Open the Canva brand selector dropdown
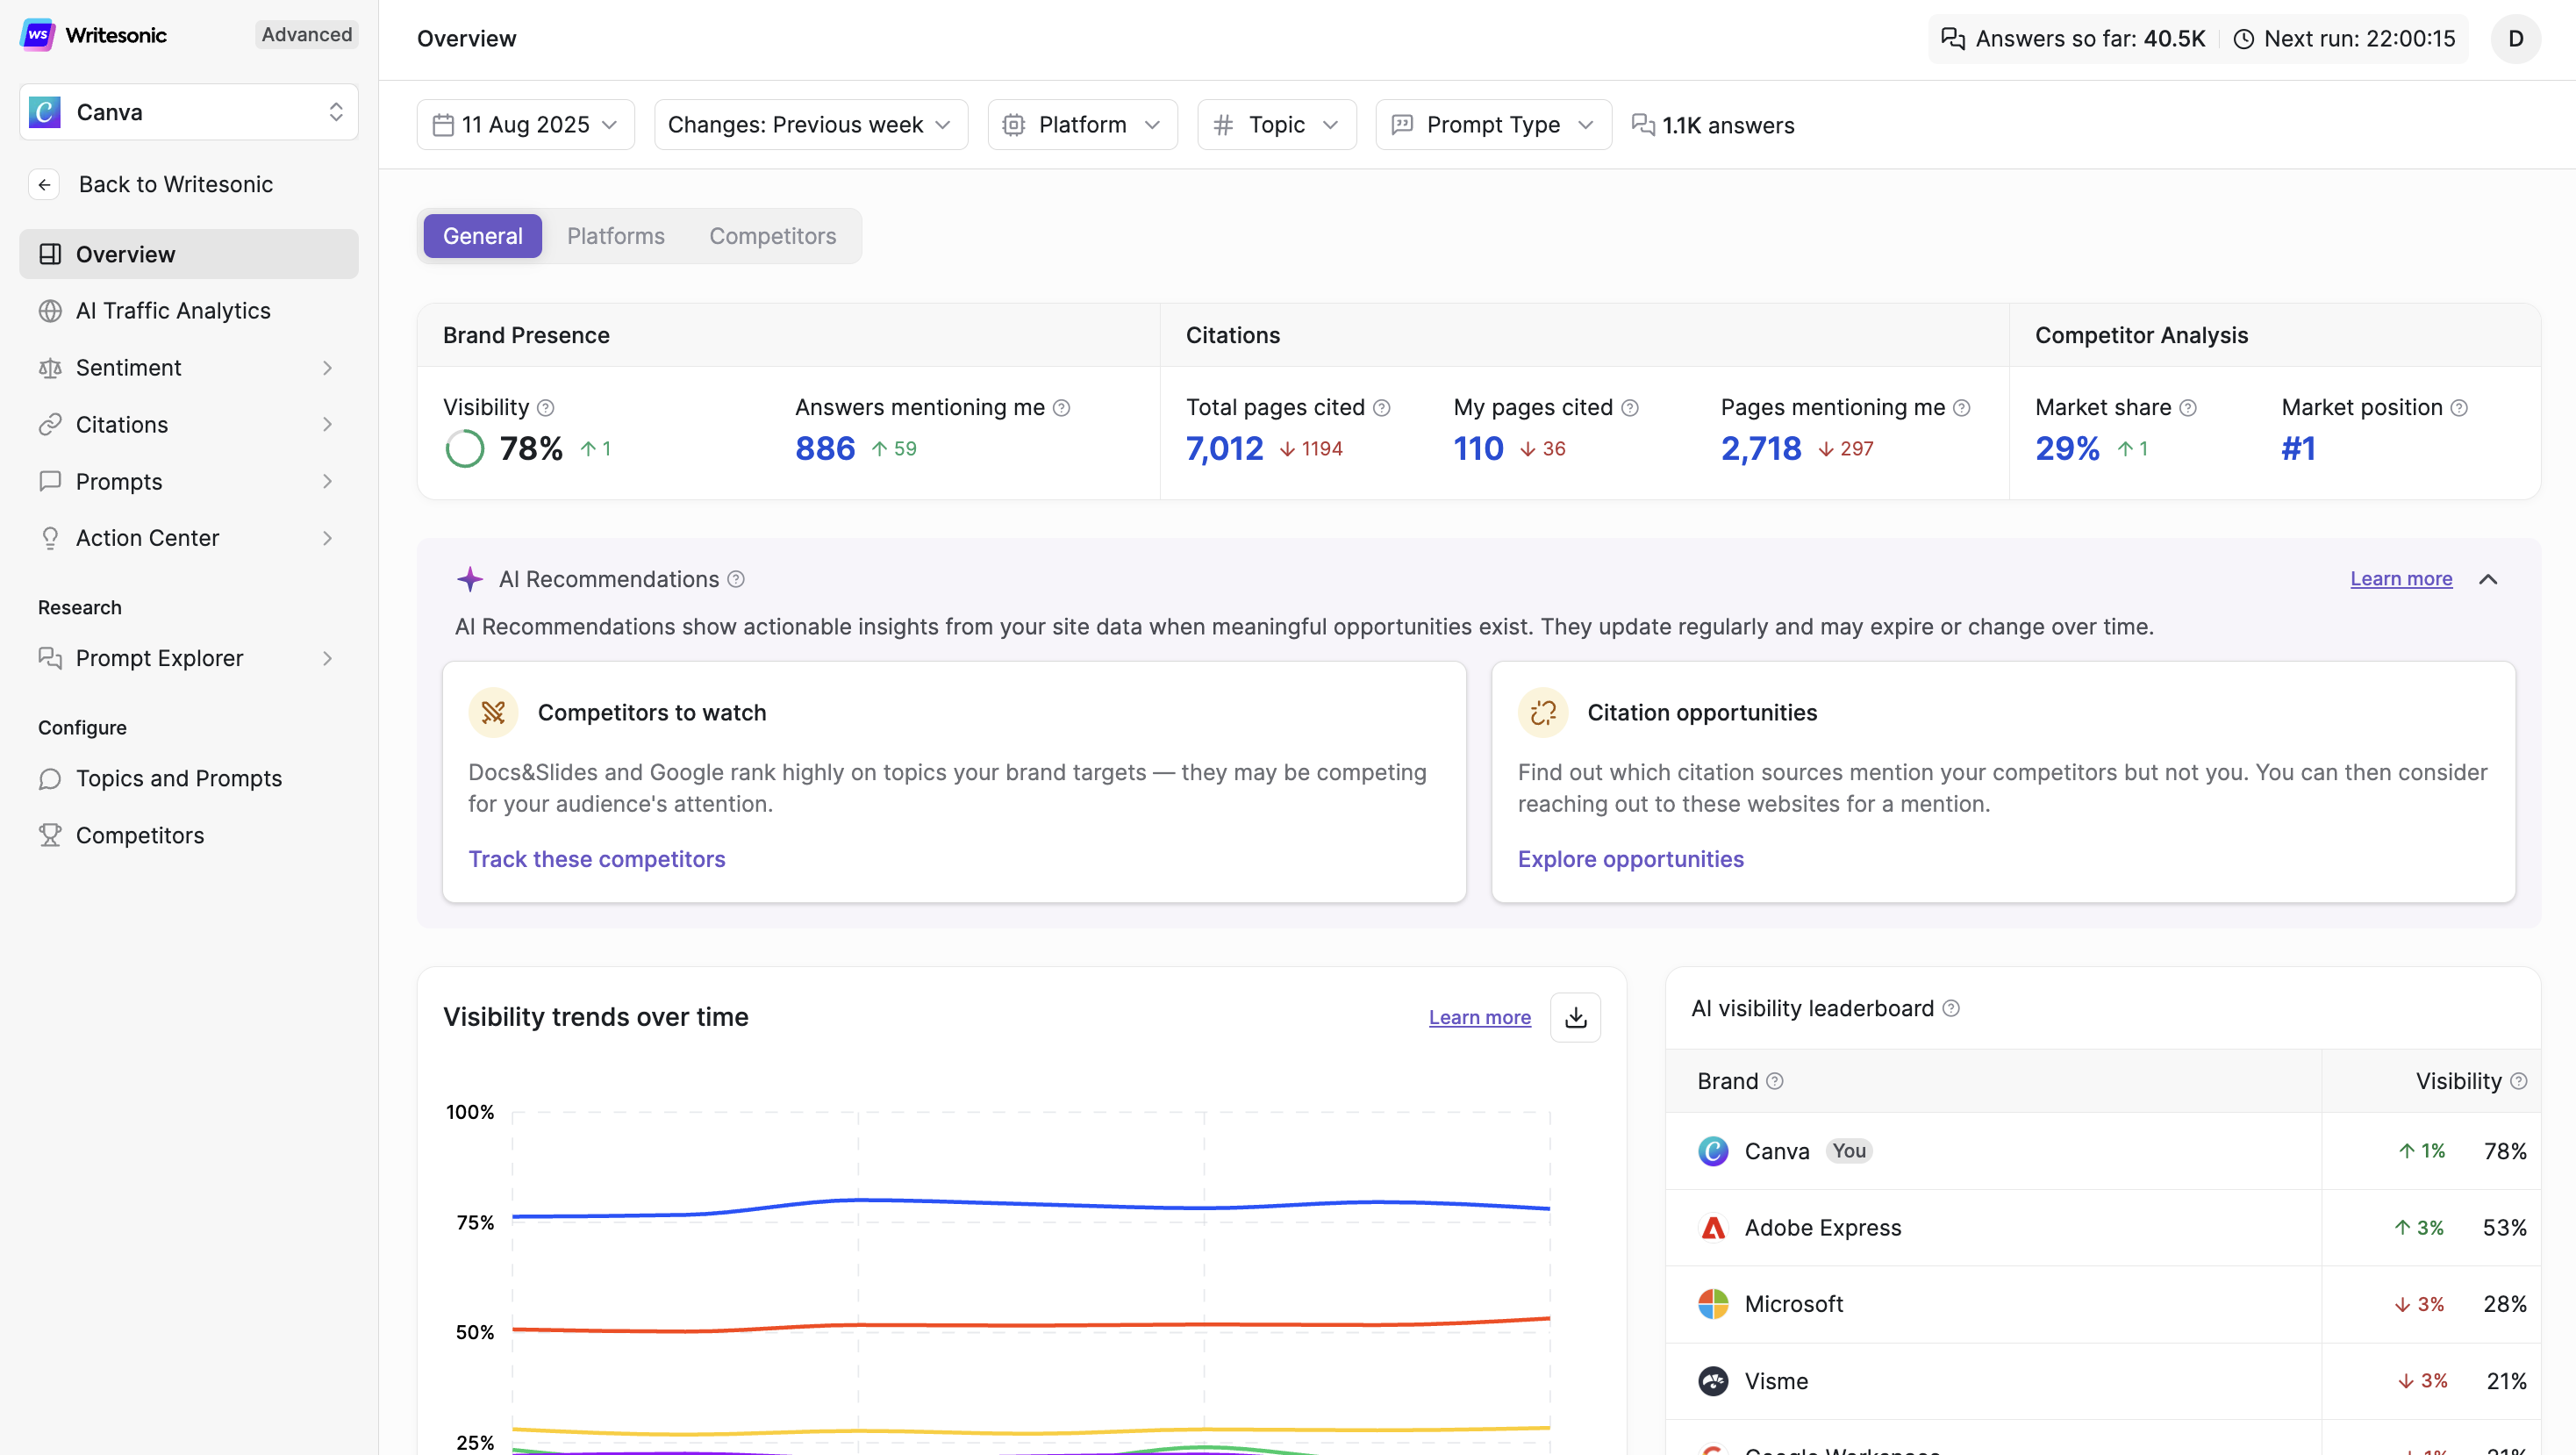 pyautogui.click(x=189, y=112)
